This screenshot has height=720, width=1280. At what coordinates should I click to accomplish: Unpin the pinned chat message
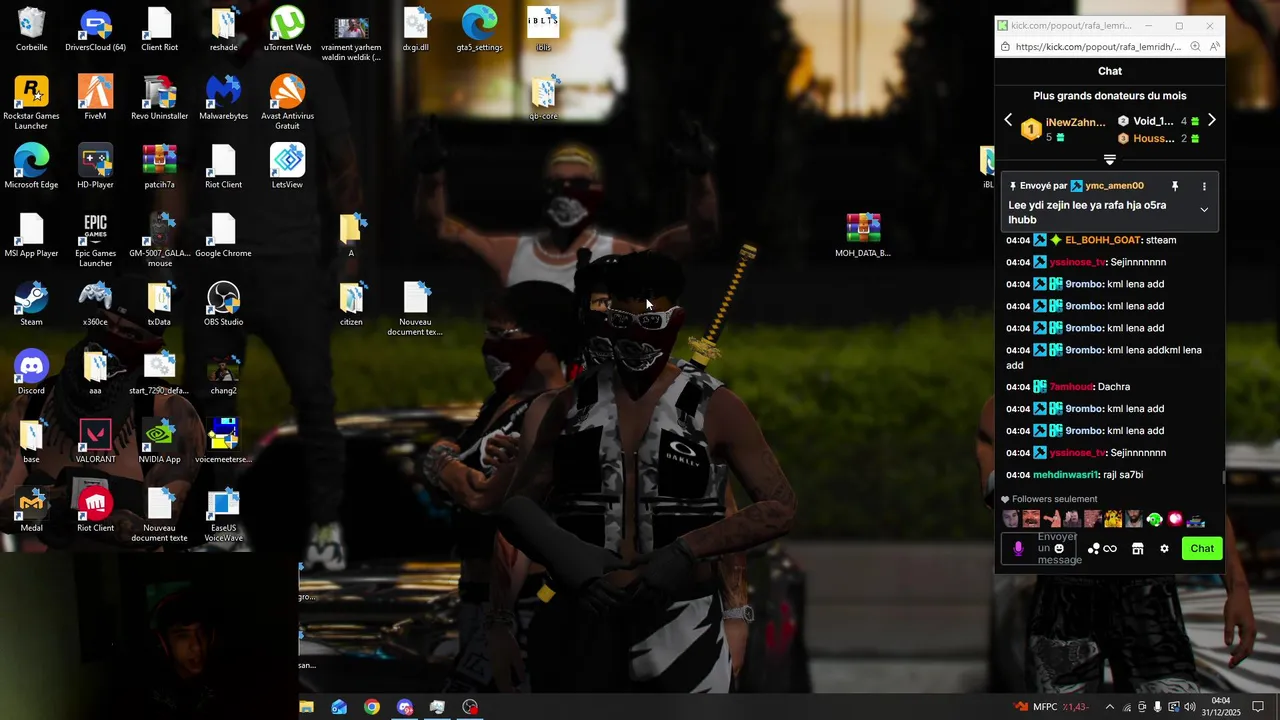[1175, 186]
